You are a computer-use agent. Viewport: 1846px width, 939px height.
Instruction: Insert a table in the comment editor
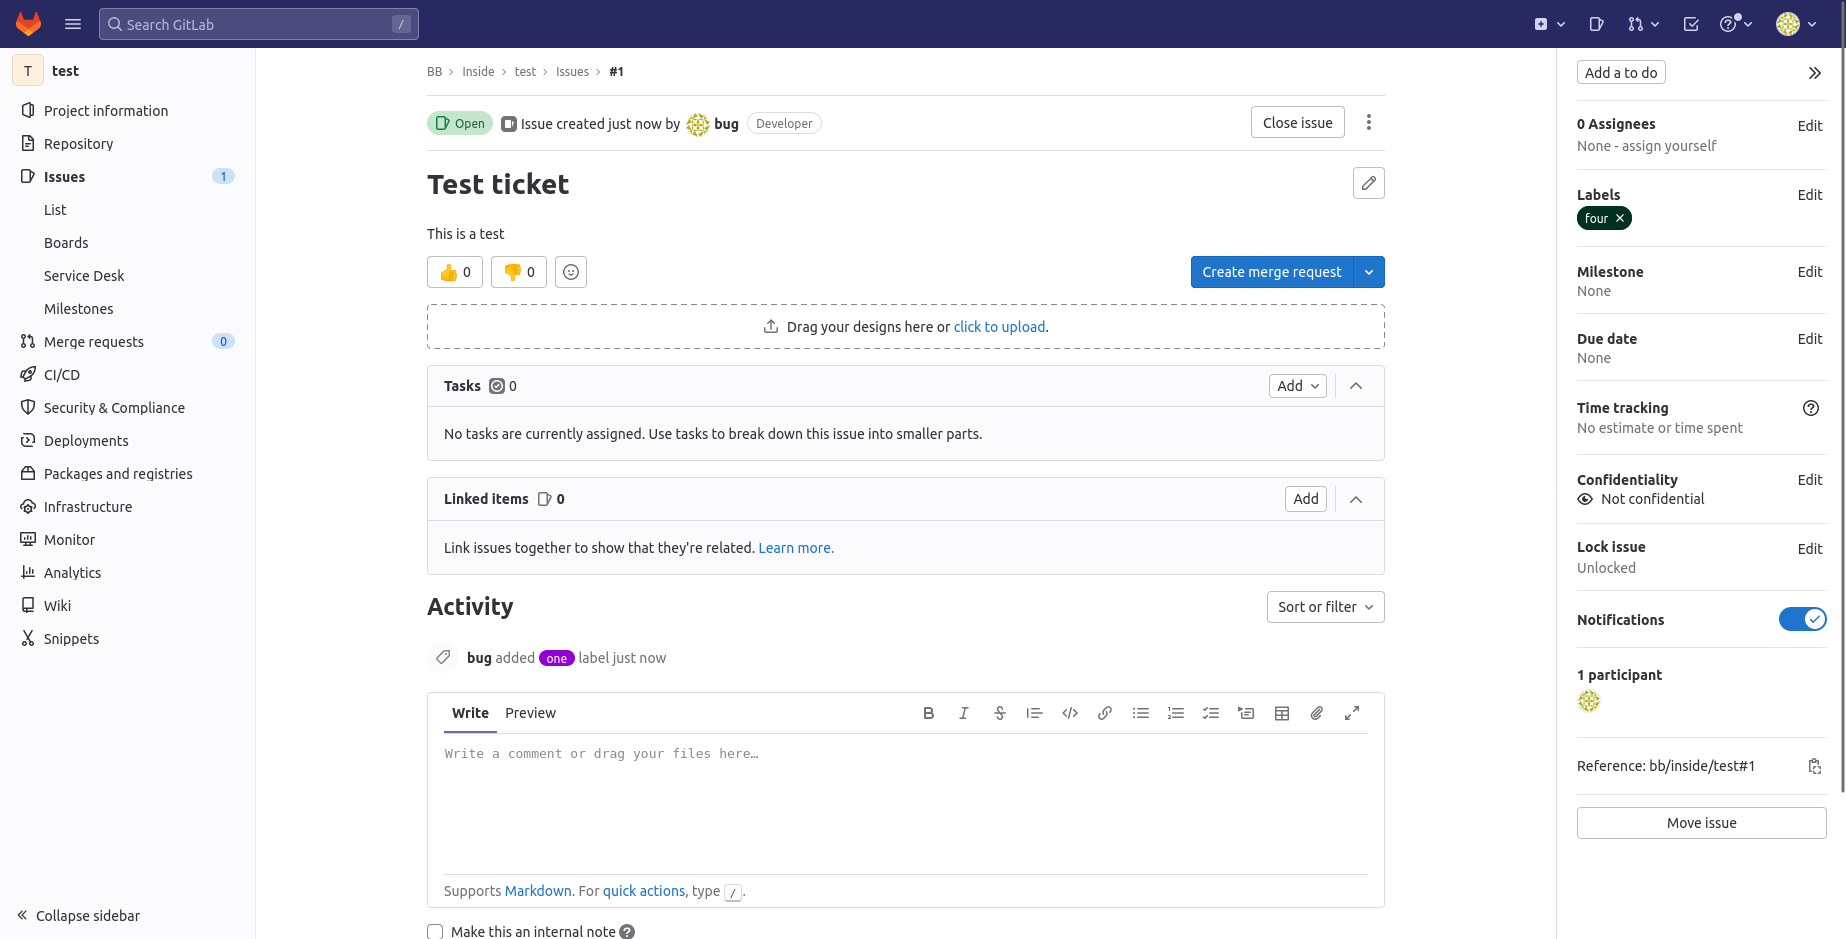pyautogui.click(x=1281, y=713)
